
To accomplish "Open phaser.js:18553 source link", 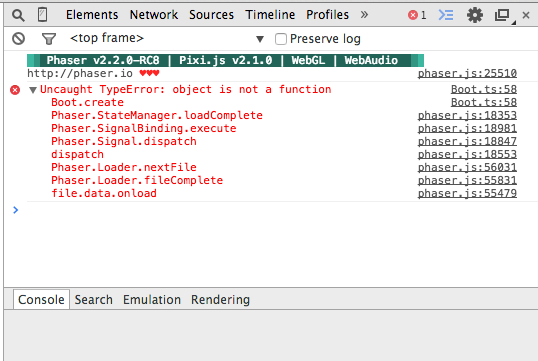I will 467,155.
